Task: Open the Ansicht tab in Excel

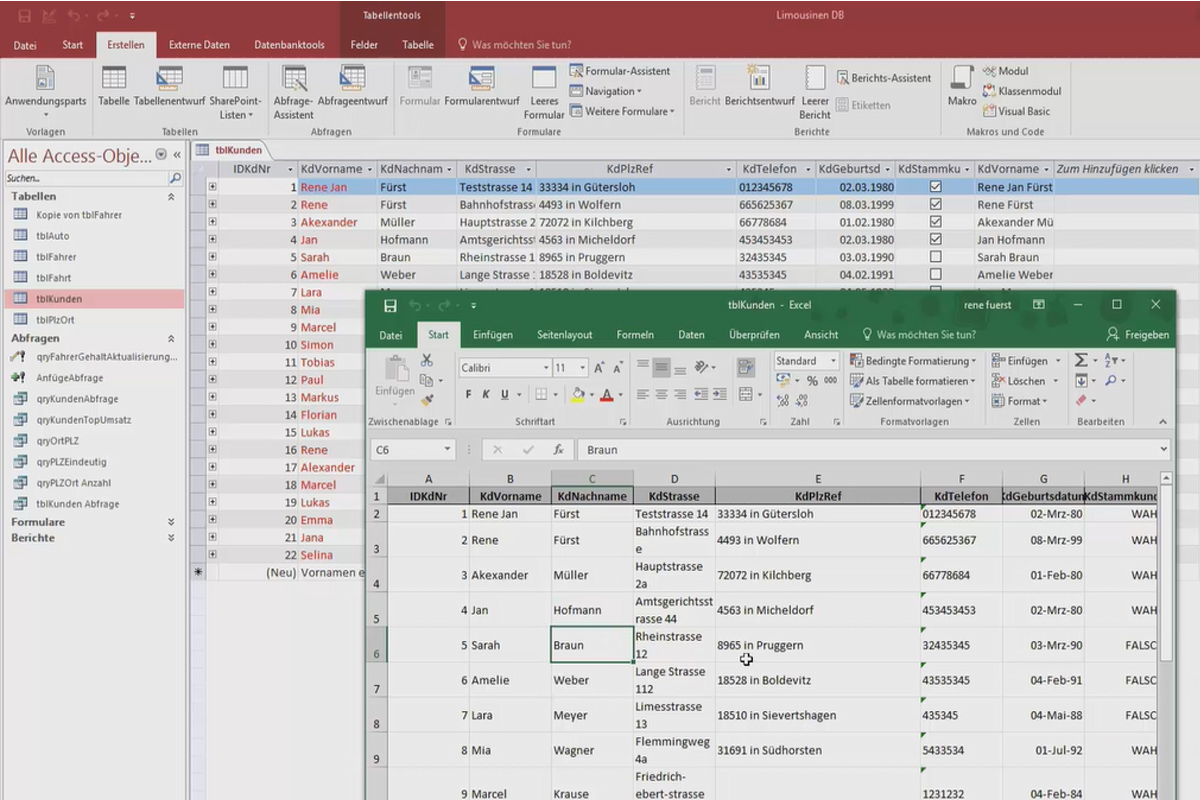Action: (x=821, y=335)
